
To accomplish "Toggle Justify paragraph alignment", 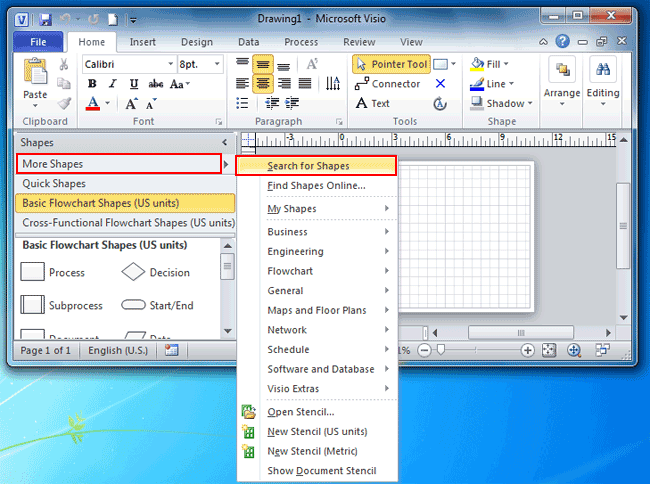I will 305,84.
